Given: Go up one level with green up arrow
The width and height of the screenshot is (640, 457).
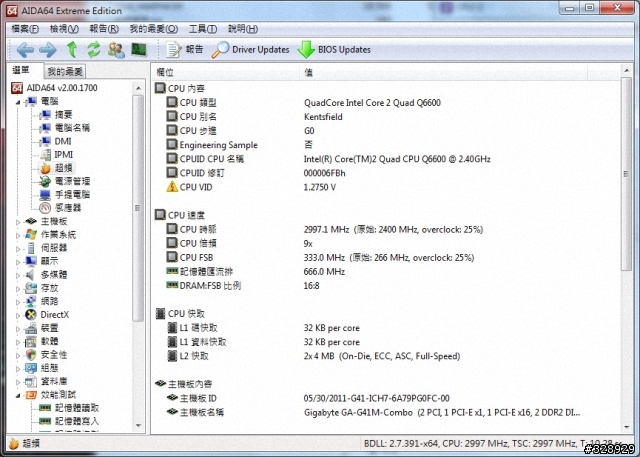Looking at the screenshot, I should point(72,49).
